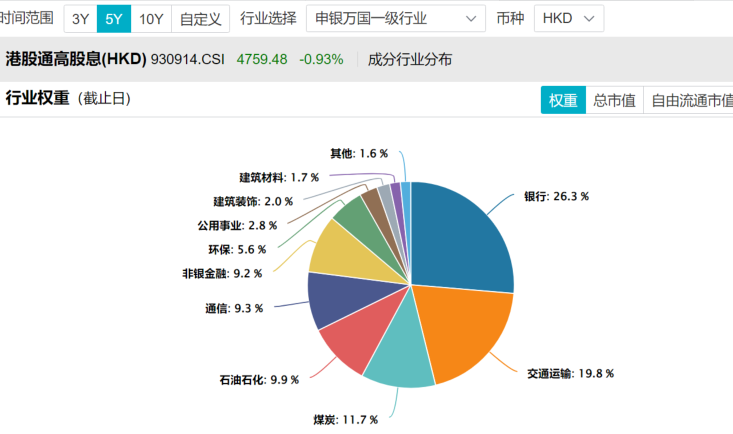
Task: Click the 煤炭: 11.7 % label
Action: point(345,420)
